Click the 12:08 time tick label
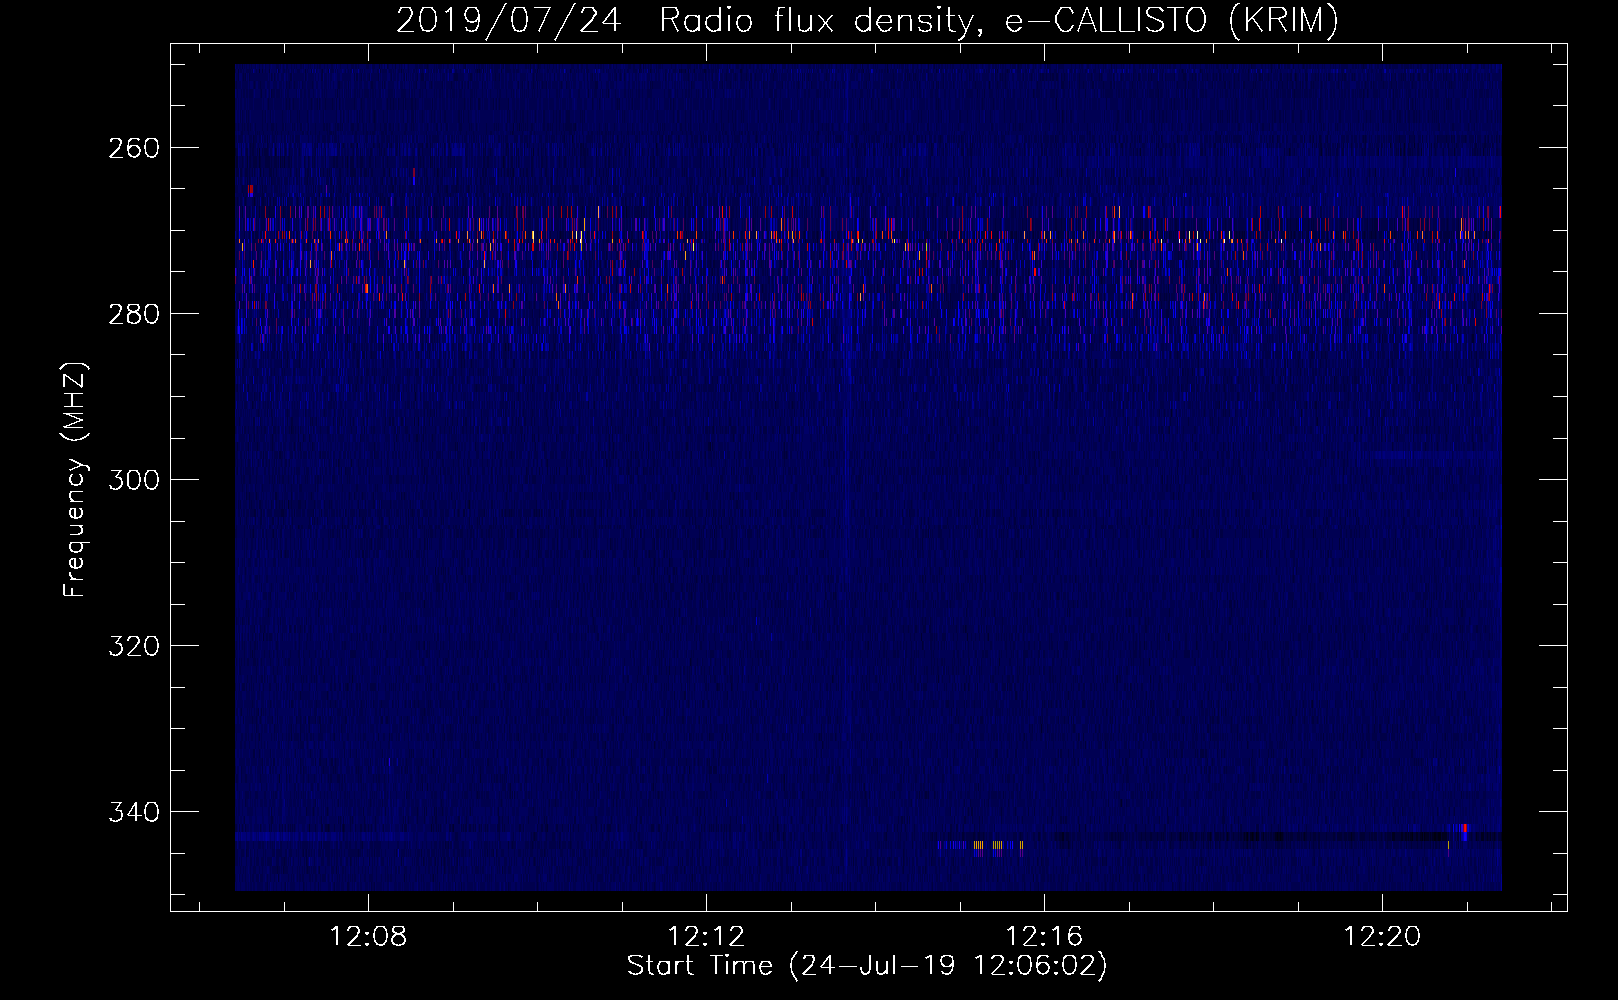The width and height of the screenshot is (1618, 1000). [368, 937]
